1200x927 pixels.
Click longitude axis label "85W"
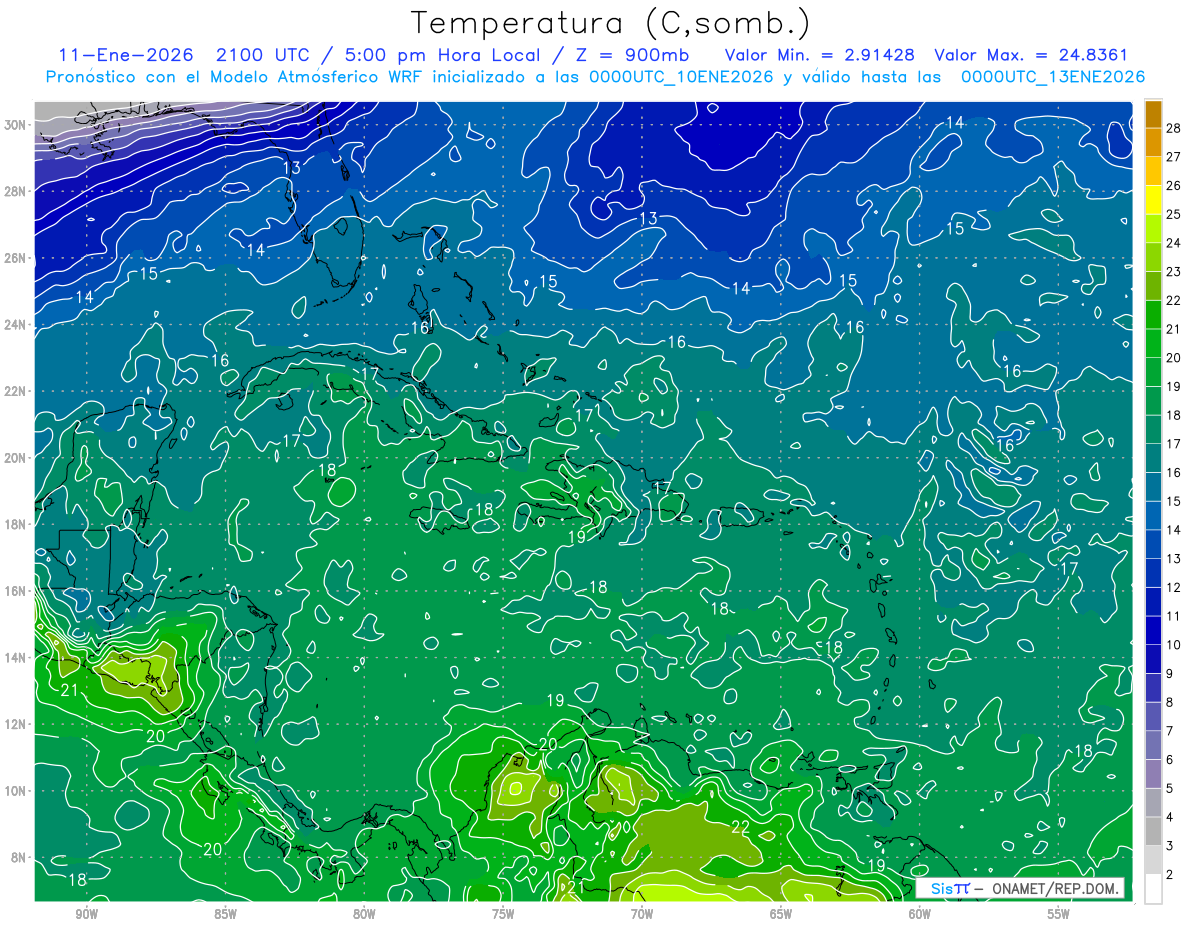[225, 914]
